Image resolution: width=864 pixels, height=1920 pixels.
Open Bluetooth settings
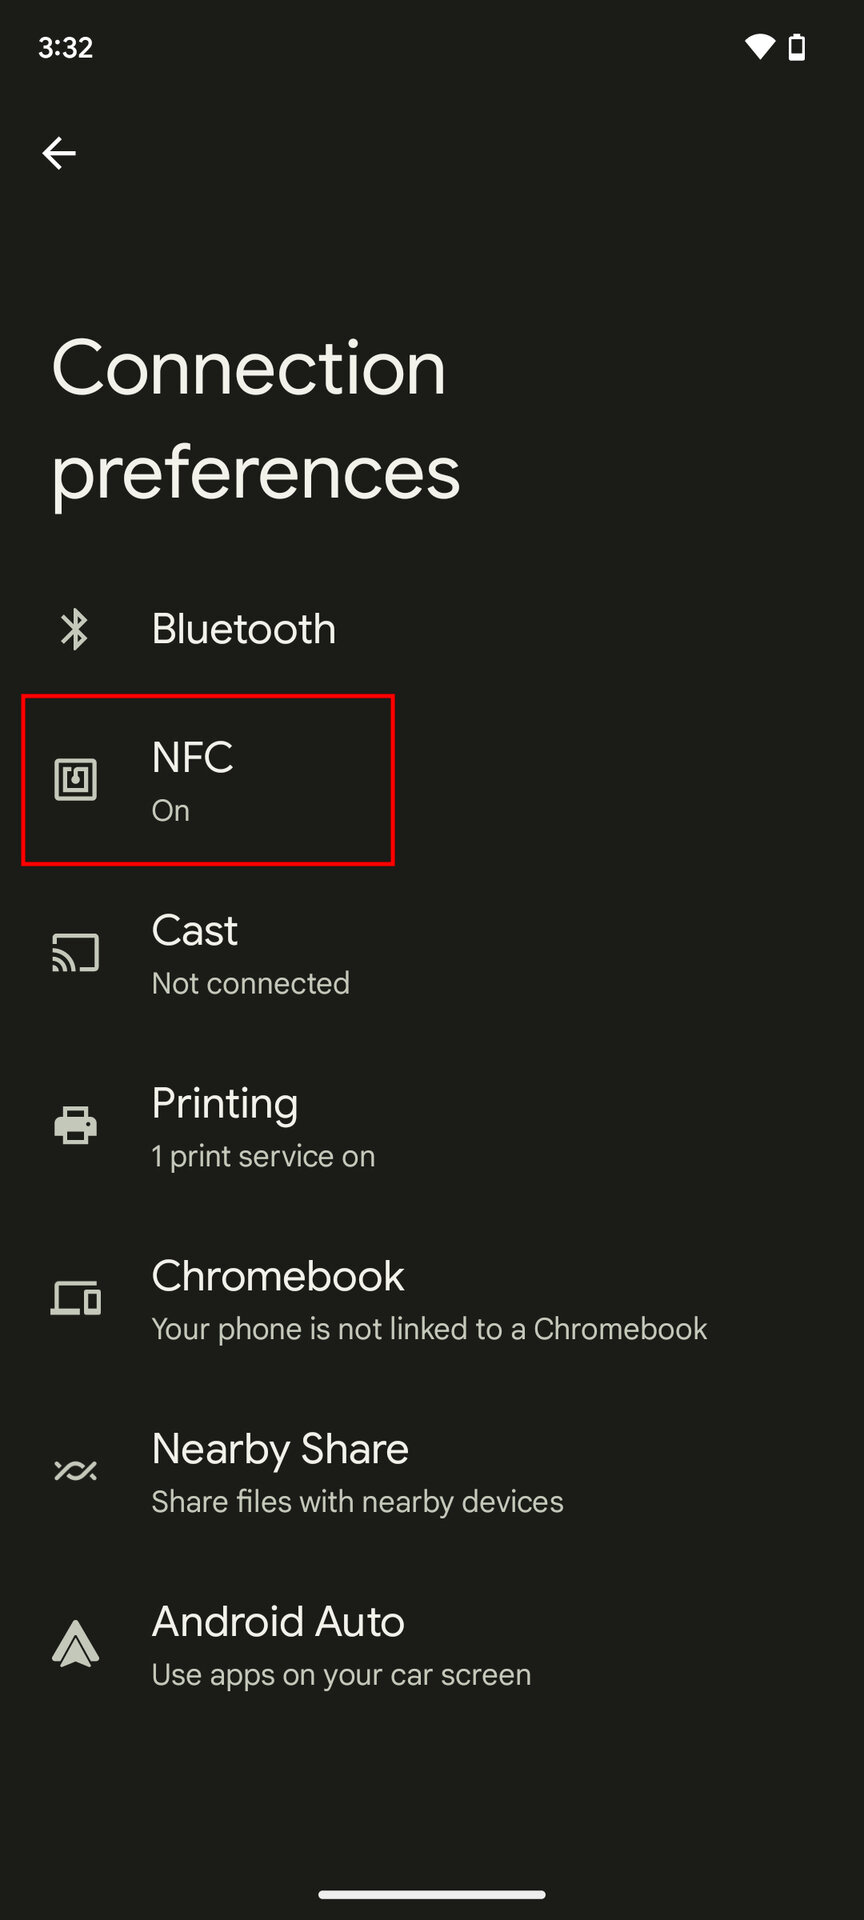244,629
